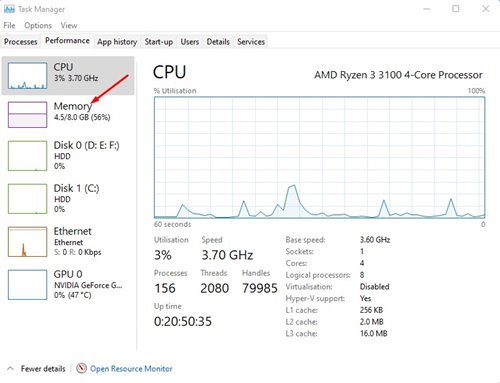Switch to the Processes tab
This screenshot has width=500, height=383.
[x=21, y=42]
